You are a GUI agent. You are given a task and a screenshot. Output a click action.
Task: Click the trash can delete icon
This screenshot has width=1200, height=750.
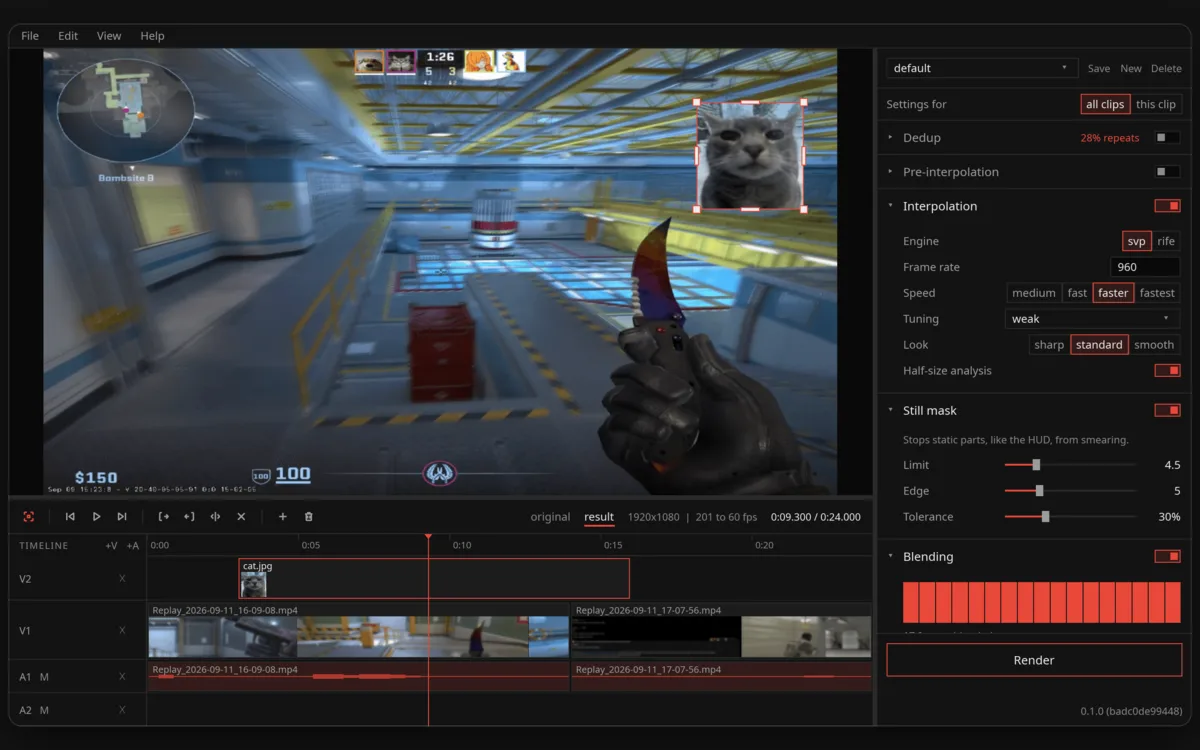(309, 517)
